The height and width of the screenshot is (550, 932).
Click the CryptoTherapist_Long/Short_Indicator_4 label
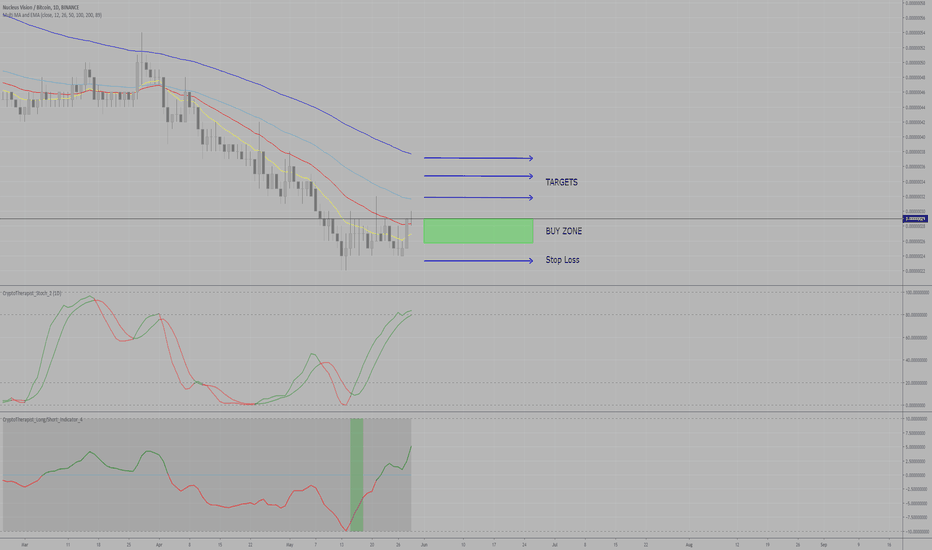(x=43, y=420)
